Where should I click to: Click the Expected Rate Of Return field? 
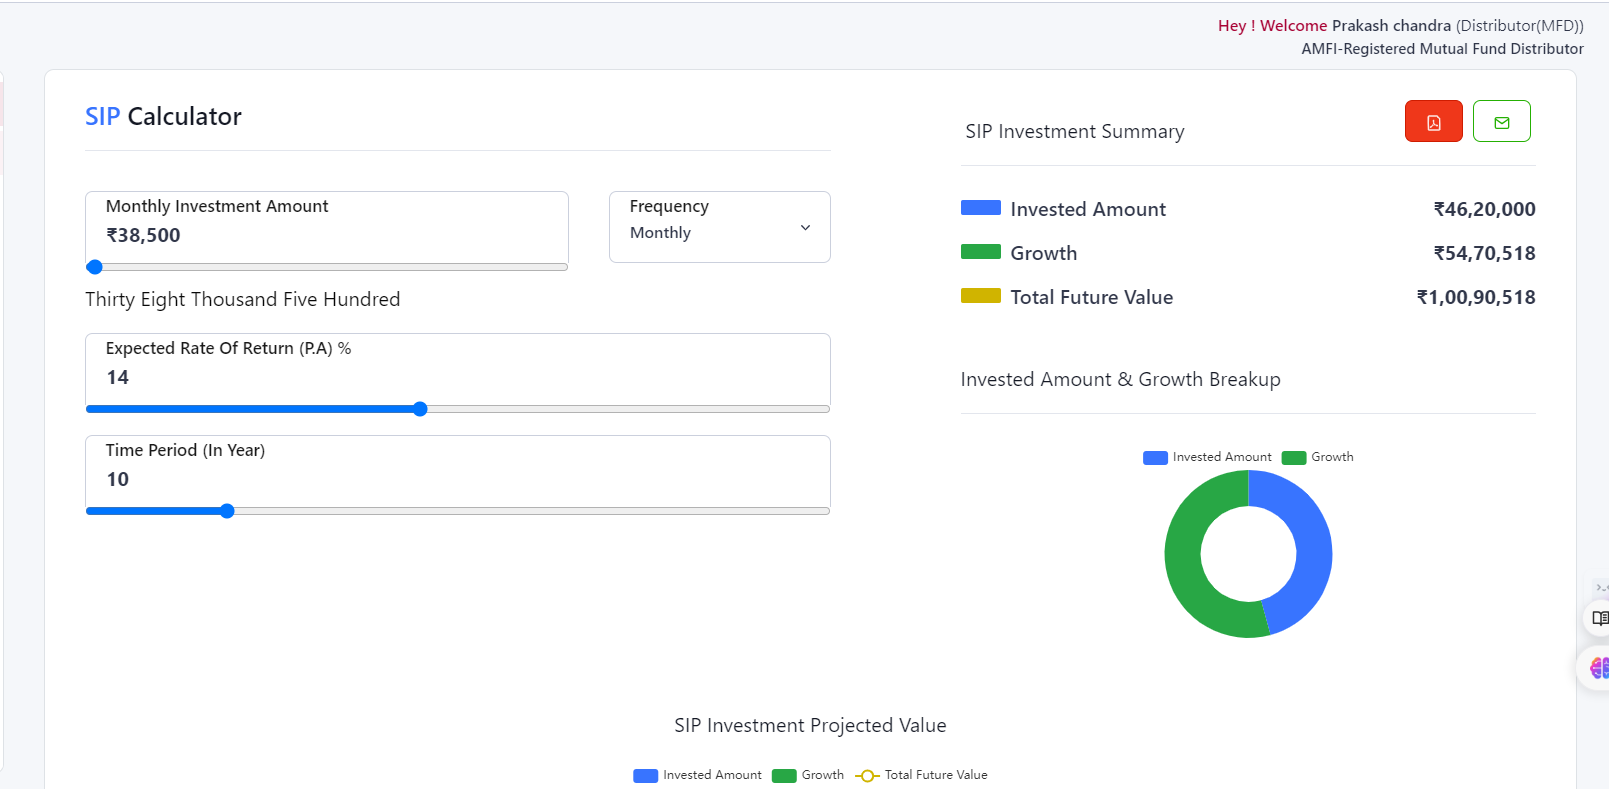(x=457, y=377)
